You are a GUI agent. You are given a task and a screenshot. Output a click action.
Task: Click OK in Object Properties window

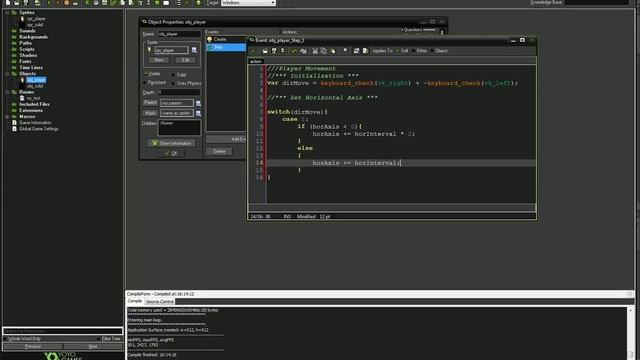(171, 153)
